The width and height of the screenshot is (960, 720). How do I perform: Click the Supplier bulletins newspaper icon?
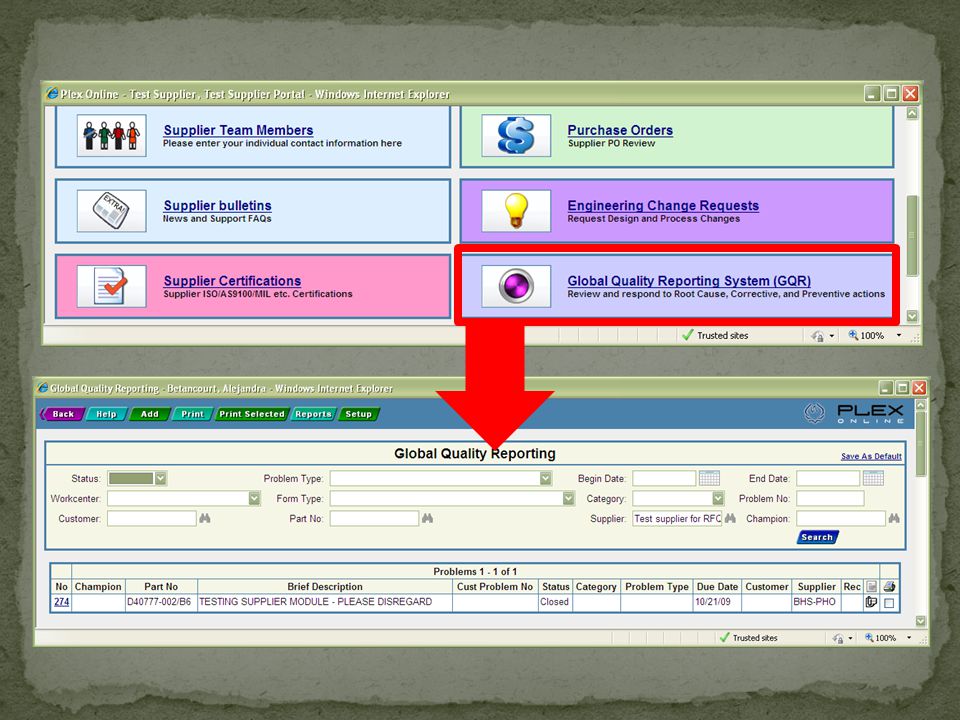(x=111, y=211)
